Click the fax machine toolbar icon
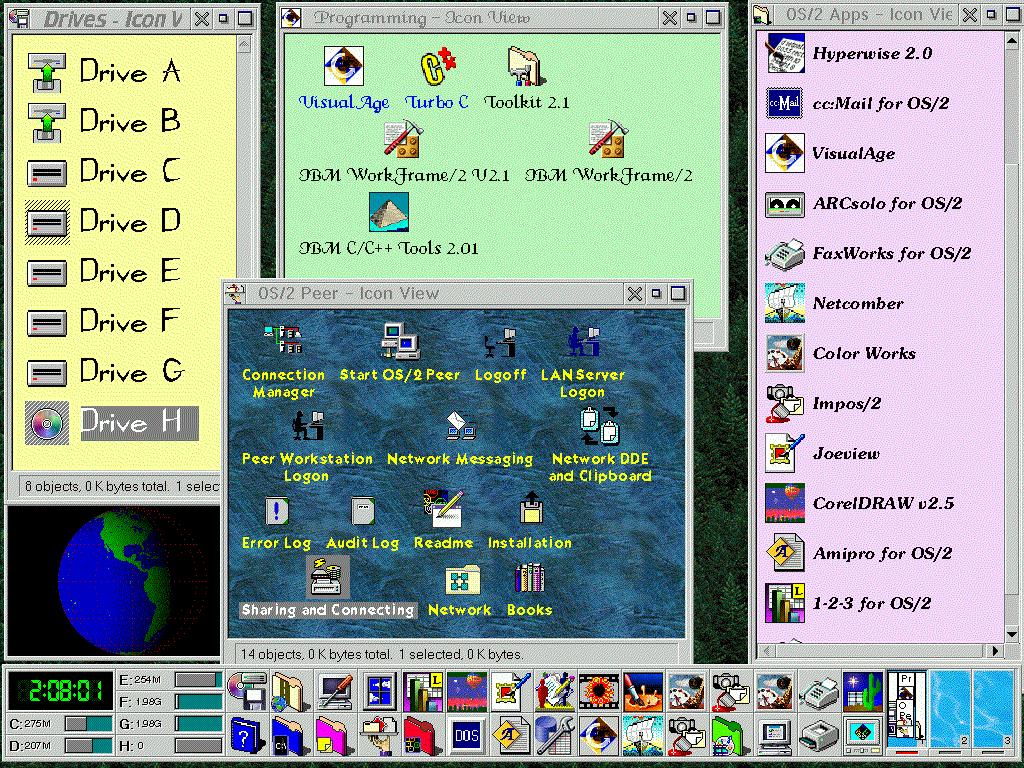This screenshot has height=768, width=1024. [819, 692]
